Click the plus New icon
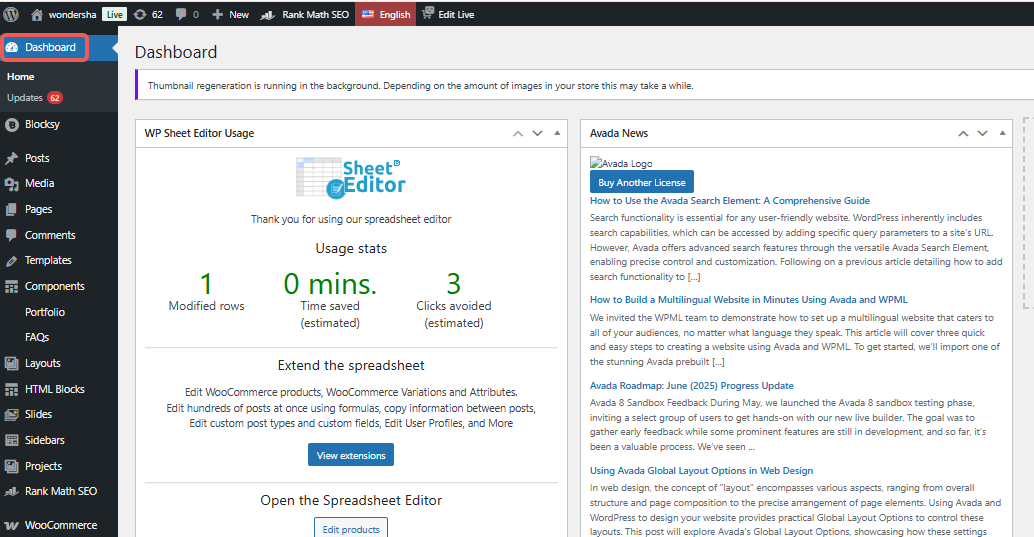 pos(218,14)
